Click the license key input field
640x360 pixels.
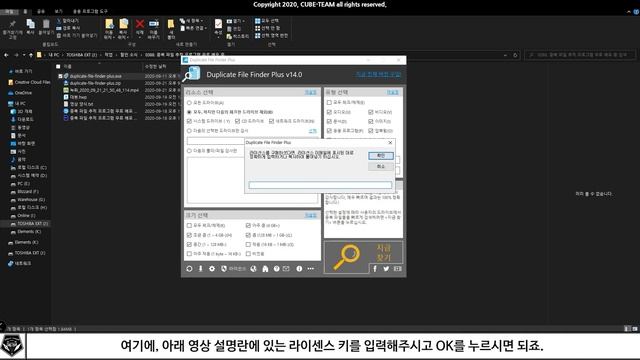[x=320, y=185]
